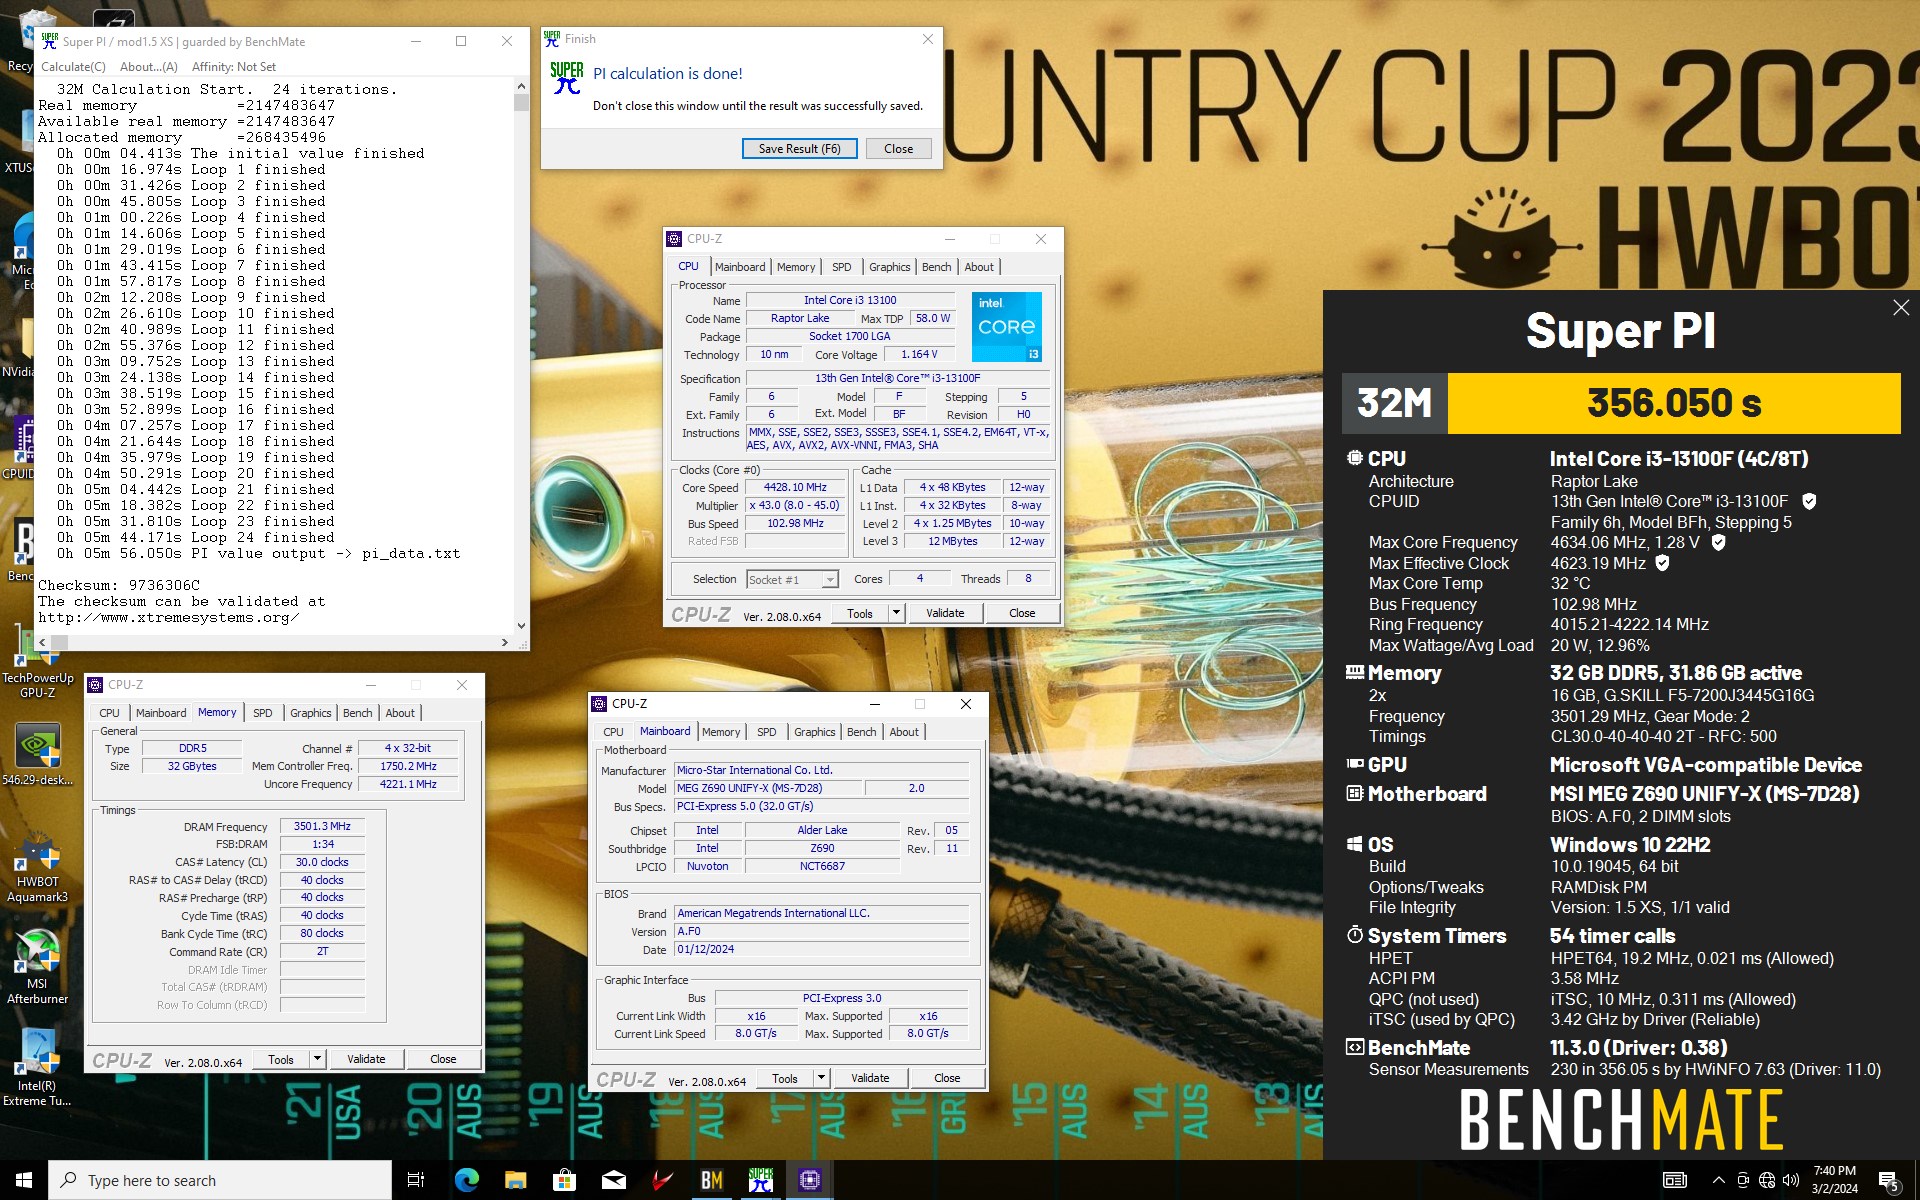Open About...(A) menu in Super PI
Screen dimensions: 1920x1200
point(148,67)
